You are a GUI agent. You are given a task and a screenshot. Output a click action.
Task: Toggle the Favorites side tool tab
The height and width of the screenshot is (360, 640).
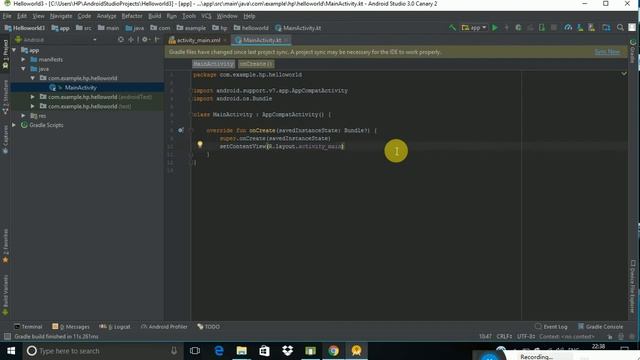click(x=5, y=246)
